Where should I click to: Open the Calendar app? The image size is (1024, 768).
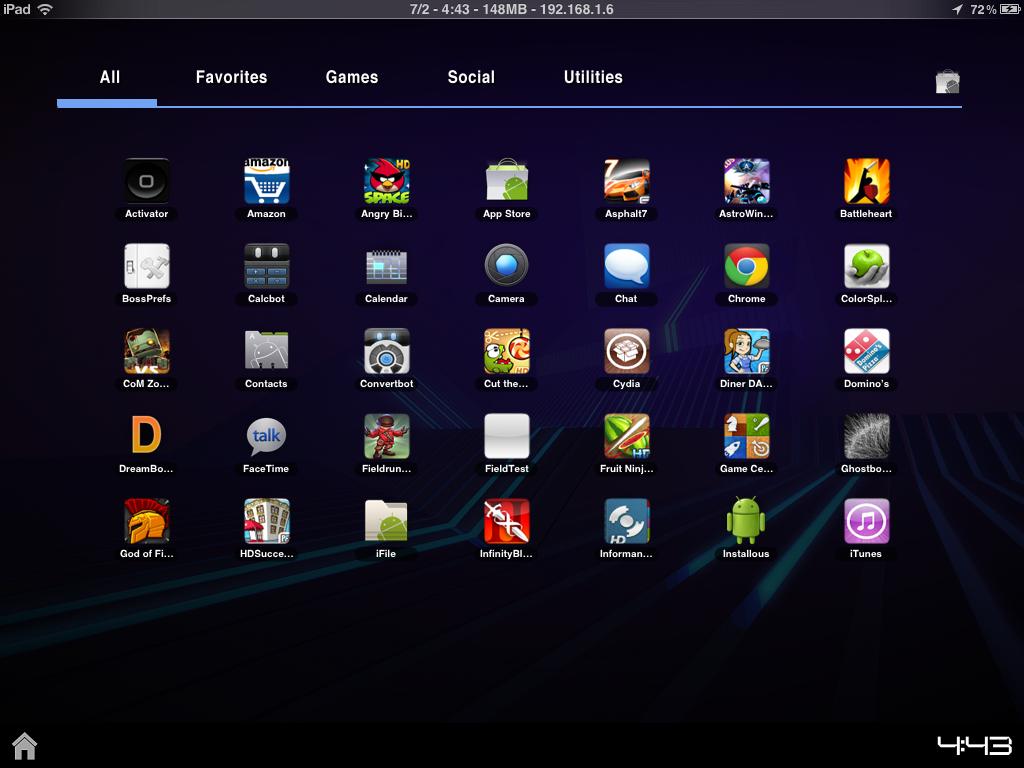pyautogui.click(x=387, y=266)
